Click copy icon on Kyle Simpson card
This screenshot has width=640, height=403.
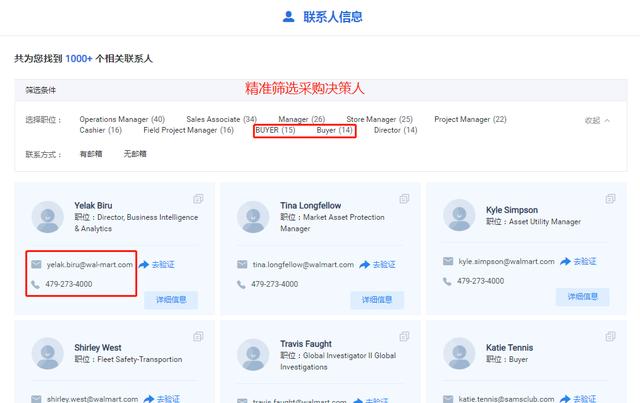(611, 199)
